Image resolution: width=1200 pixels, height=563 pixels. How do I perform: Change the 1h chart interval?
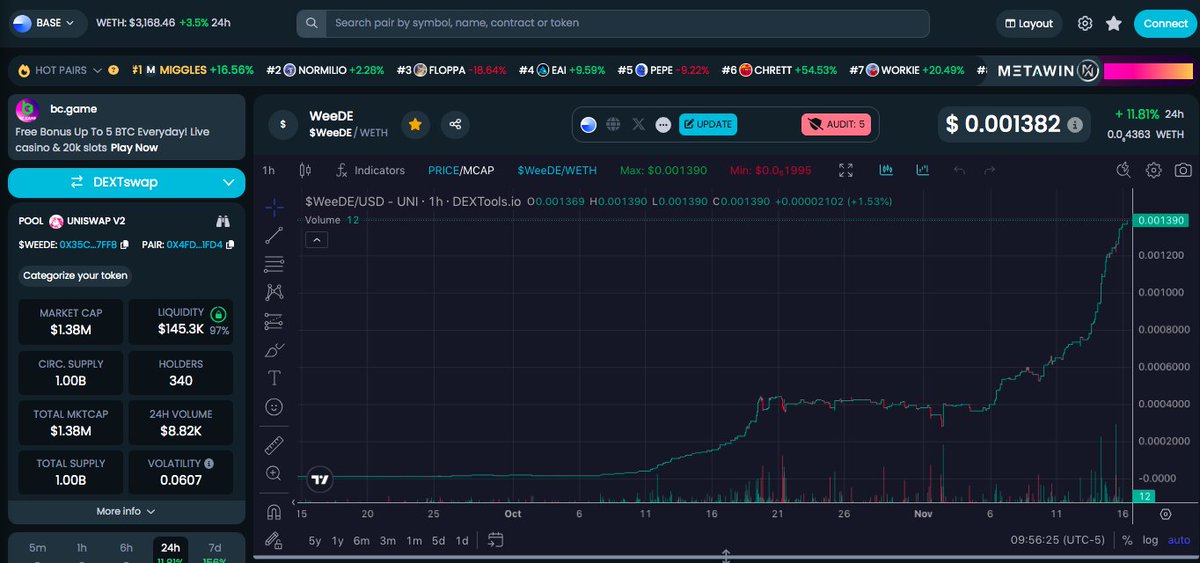[x=268, y=170]
